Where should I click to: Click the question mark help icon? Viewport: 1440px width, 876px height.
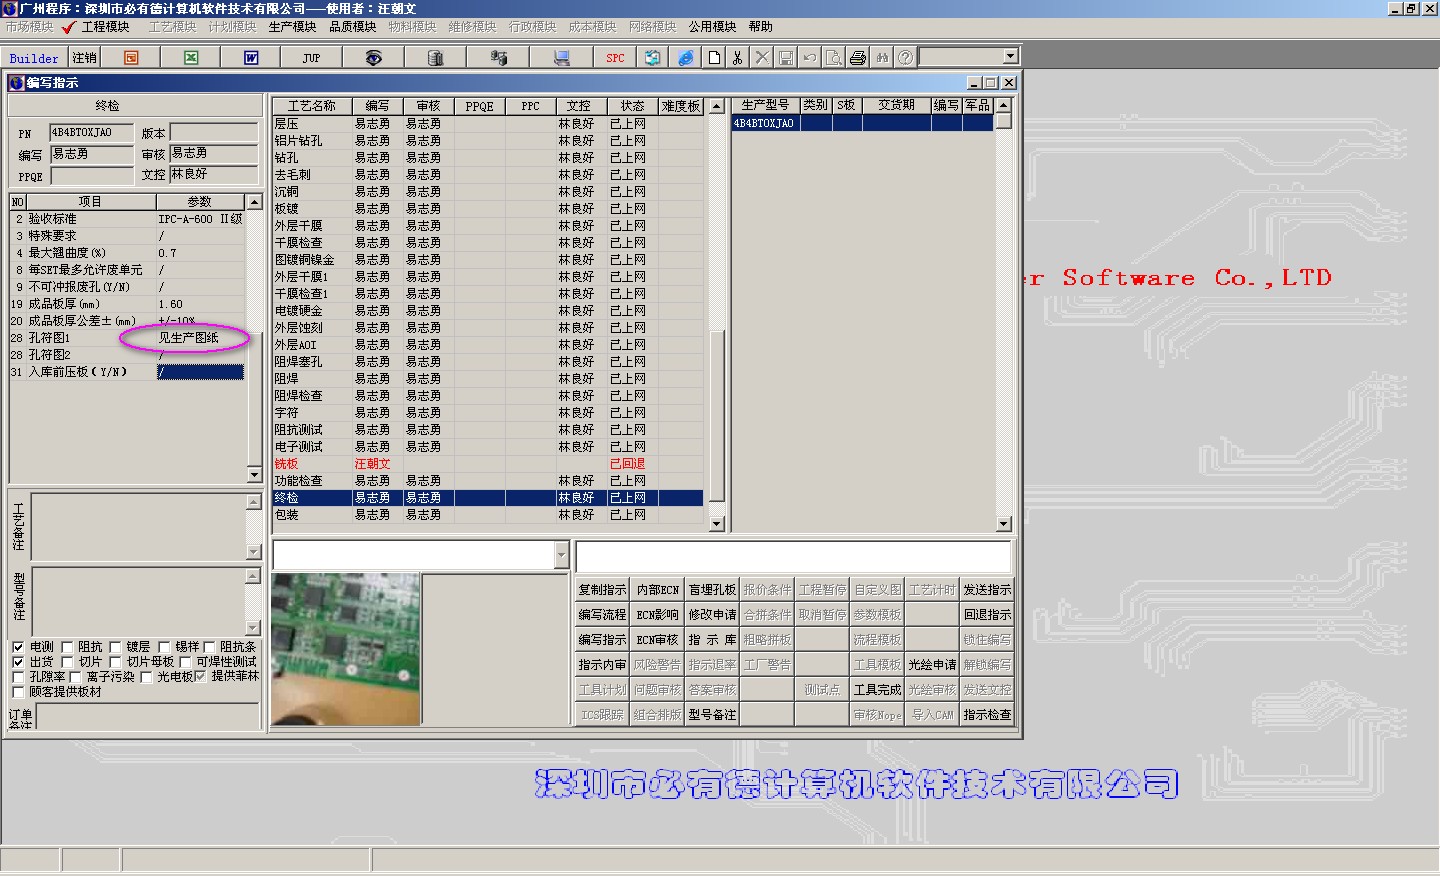(x=906, y=58)
